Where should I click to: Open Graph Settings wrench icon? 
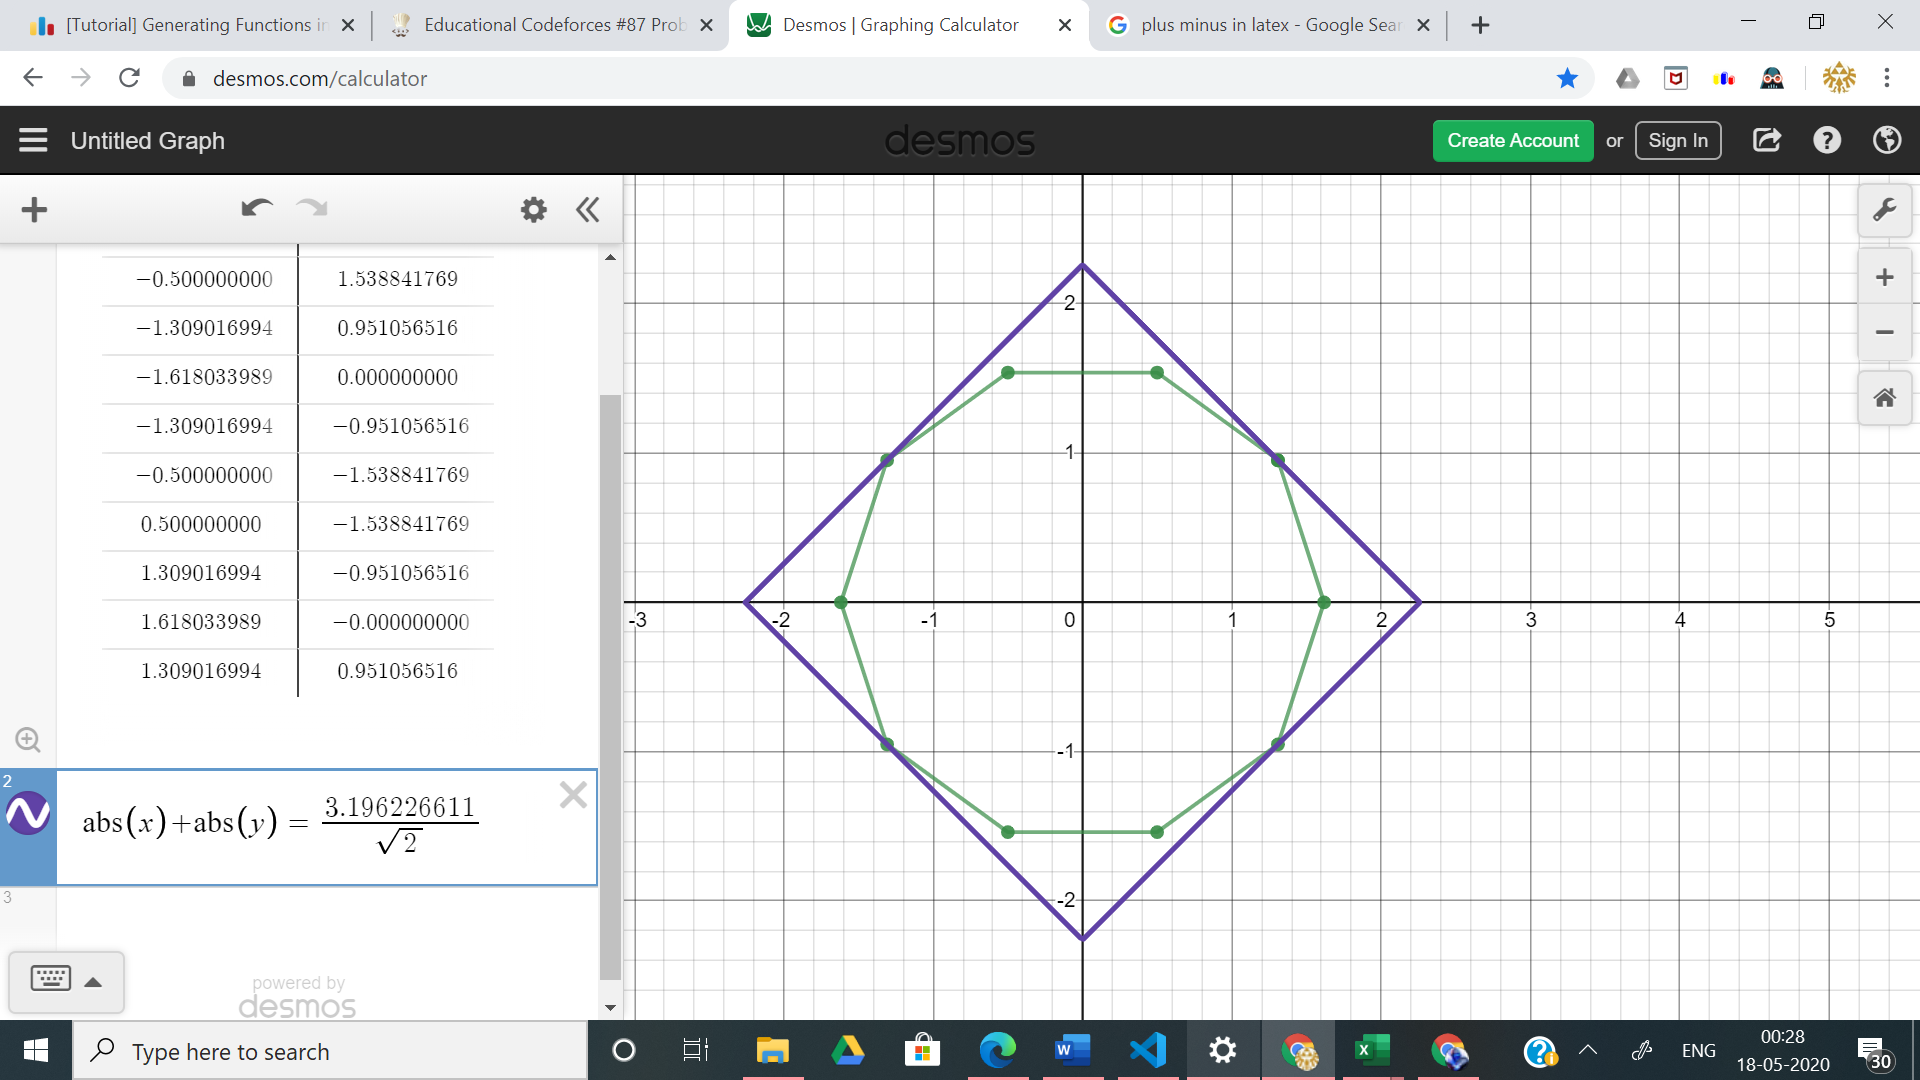pos(1884,210)
